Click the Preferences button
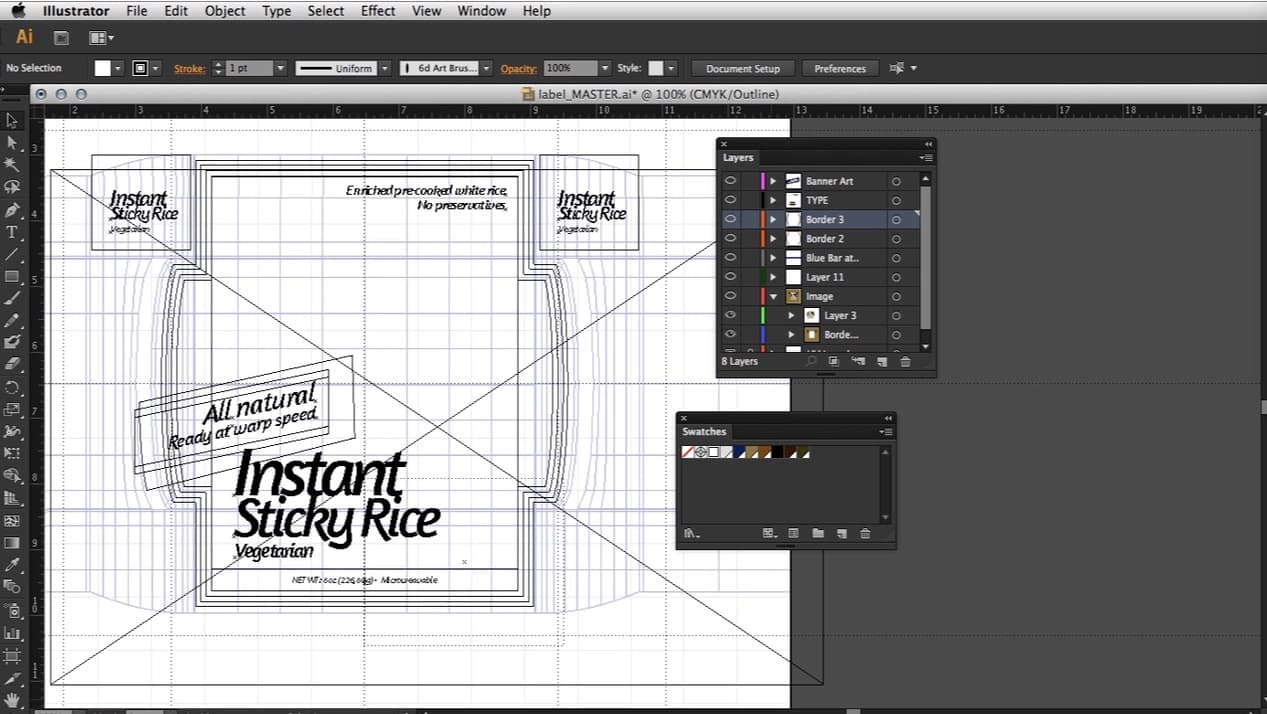The width and height of the screenshot is (1267, 714). (839, 68)
